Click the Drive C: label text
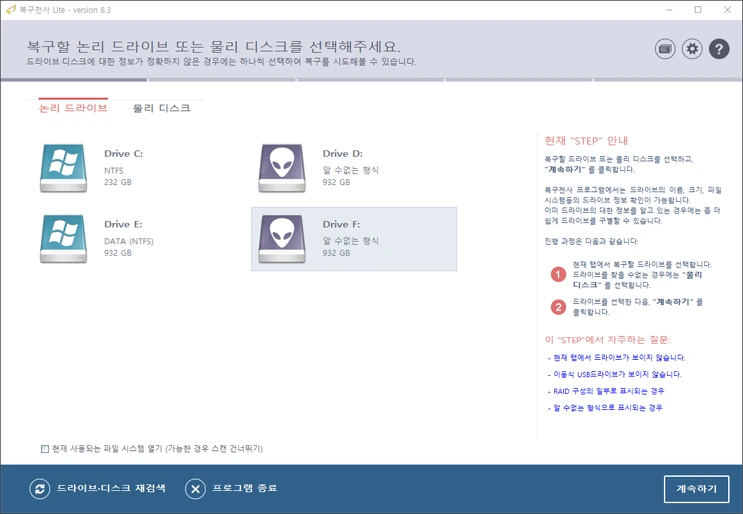This screenshot has width=743, height=514. pyautogui.click(x=124, y=153)
